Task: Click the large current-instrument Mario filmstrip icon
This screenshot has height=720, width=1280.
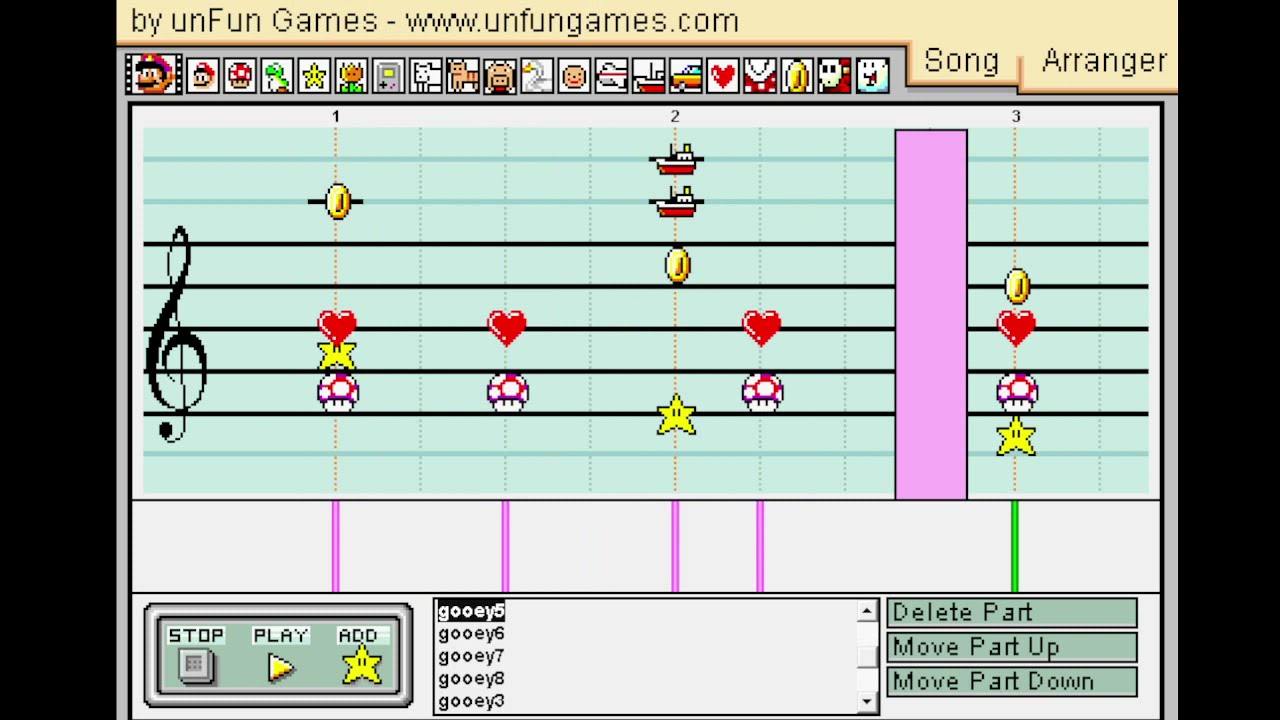Action: coord(154,75)
